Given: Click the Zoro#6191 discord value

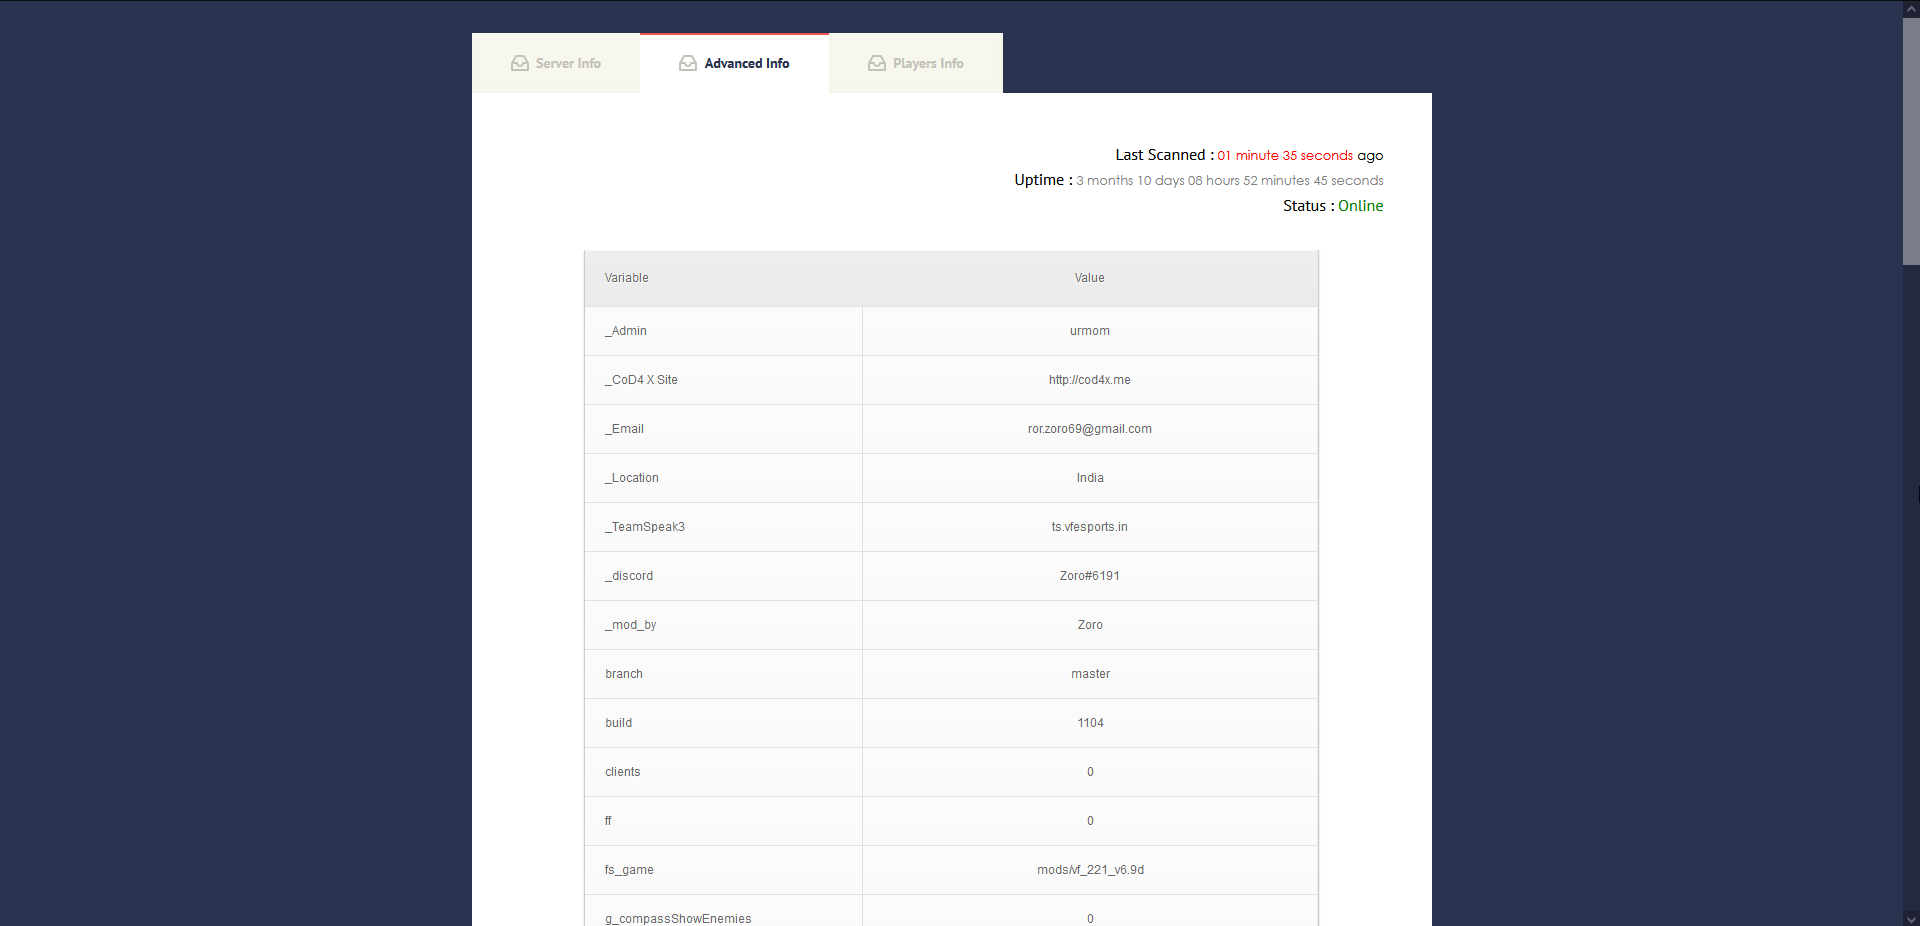Looking at the screenshot, I should (1090, 576).
